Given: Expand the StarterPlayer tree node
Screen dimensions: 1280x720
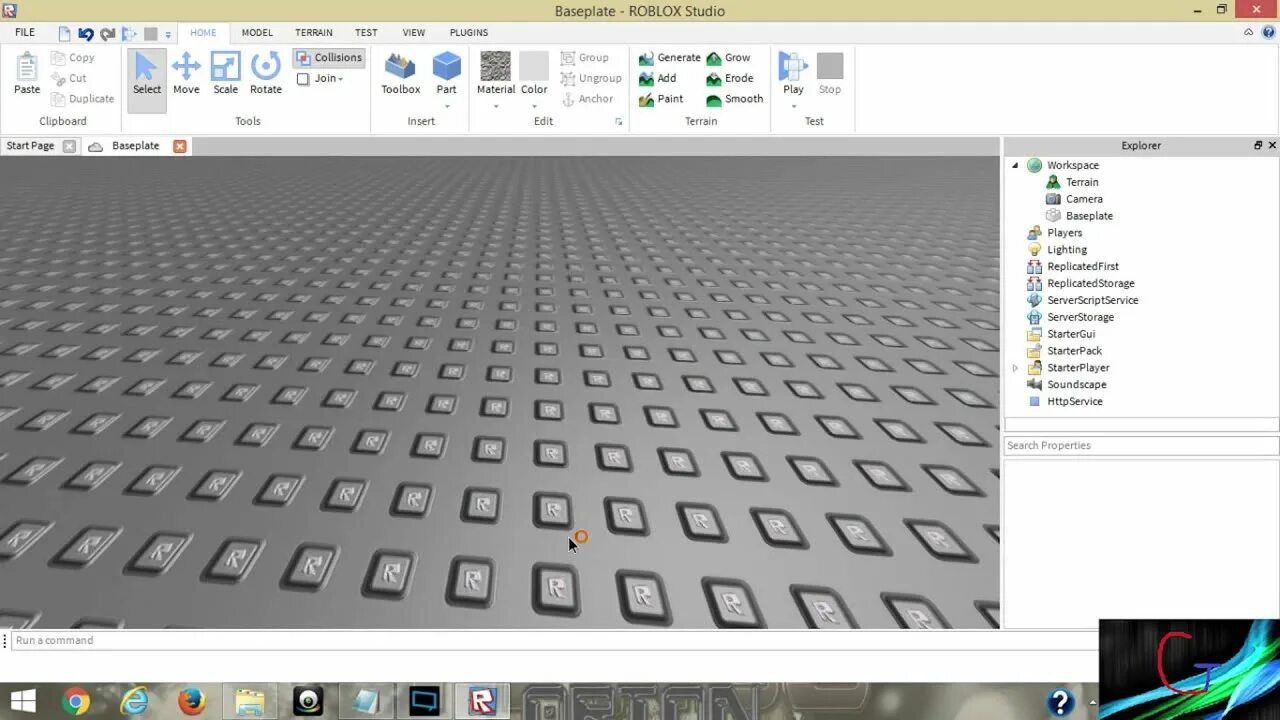Looking at the screenshot, I should (x=1015, y=368).
